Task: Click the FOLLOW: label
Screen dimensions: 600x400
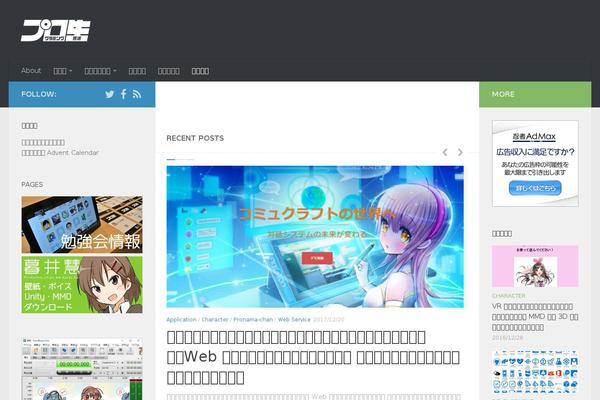Action: tap(39, 94)
